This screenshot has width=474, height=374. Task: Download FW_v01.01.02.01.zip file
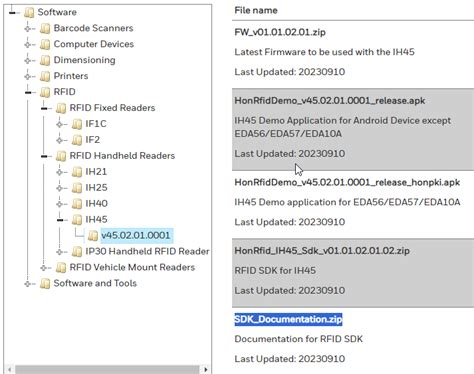click(x=280, y=32)
